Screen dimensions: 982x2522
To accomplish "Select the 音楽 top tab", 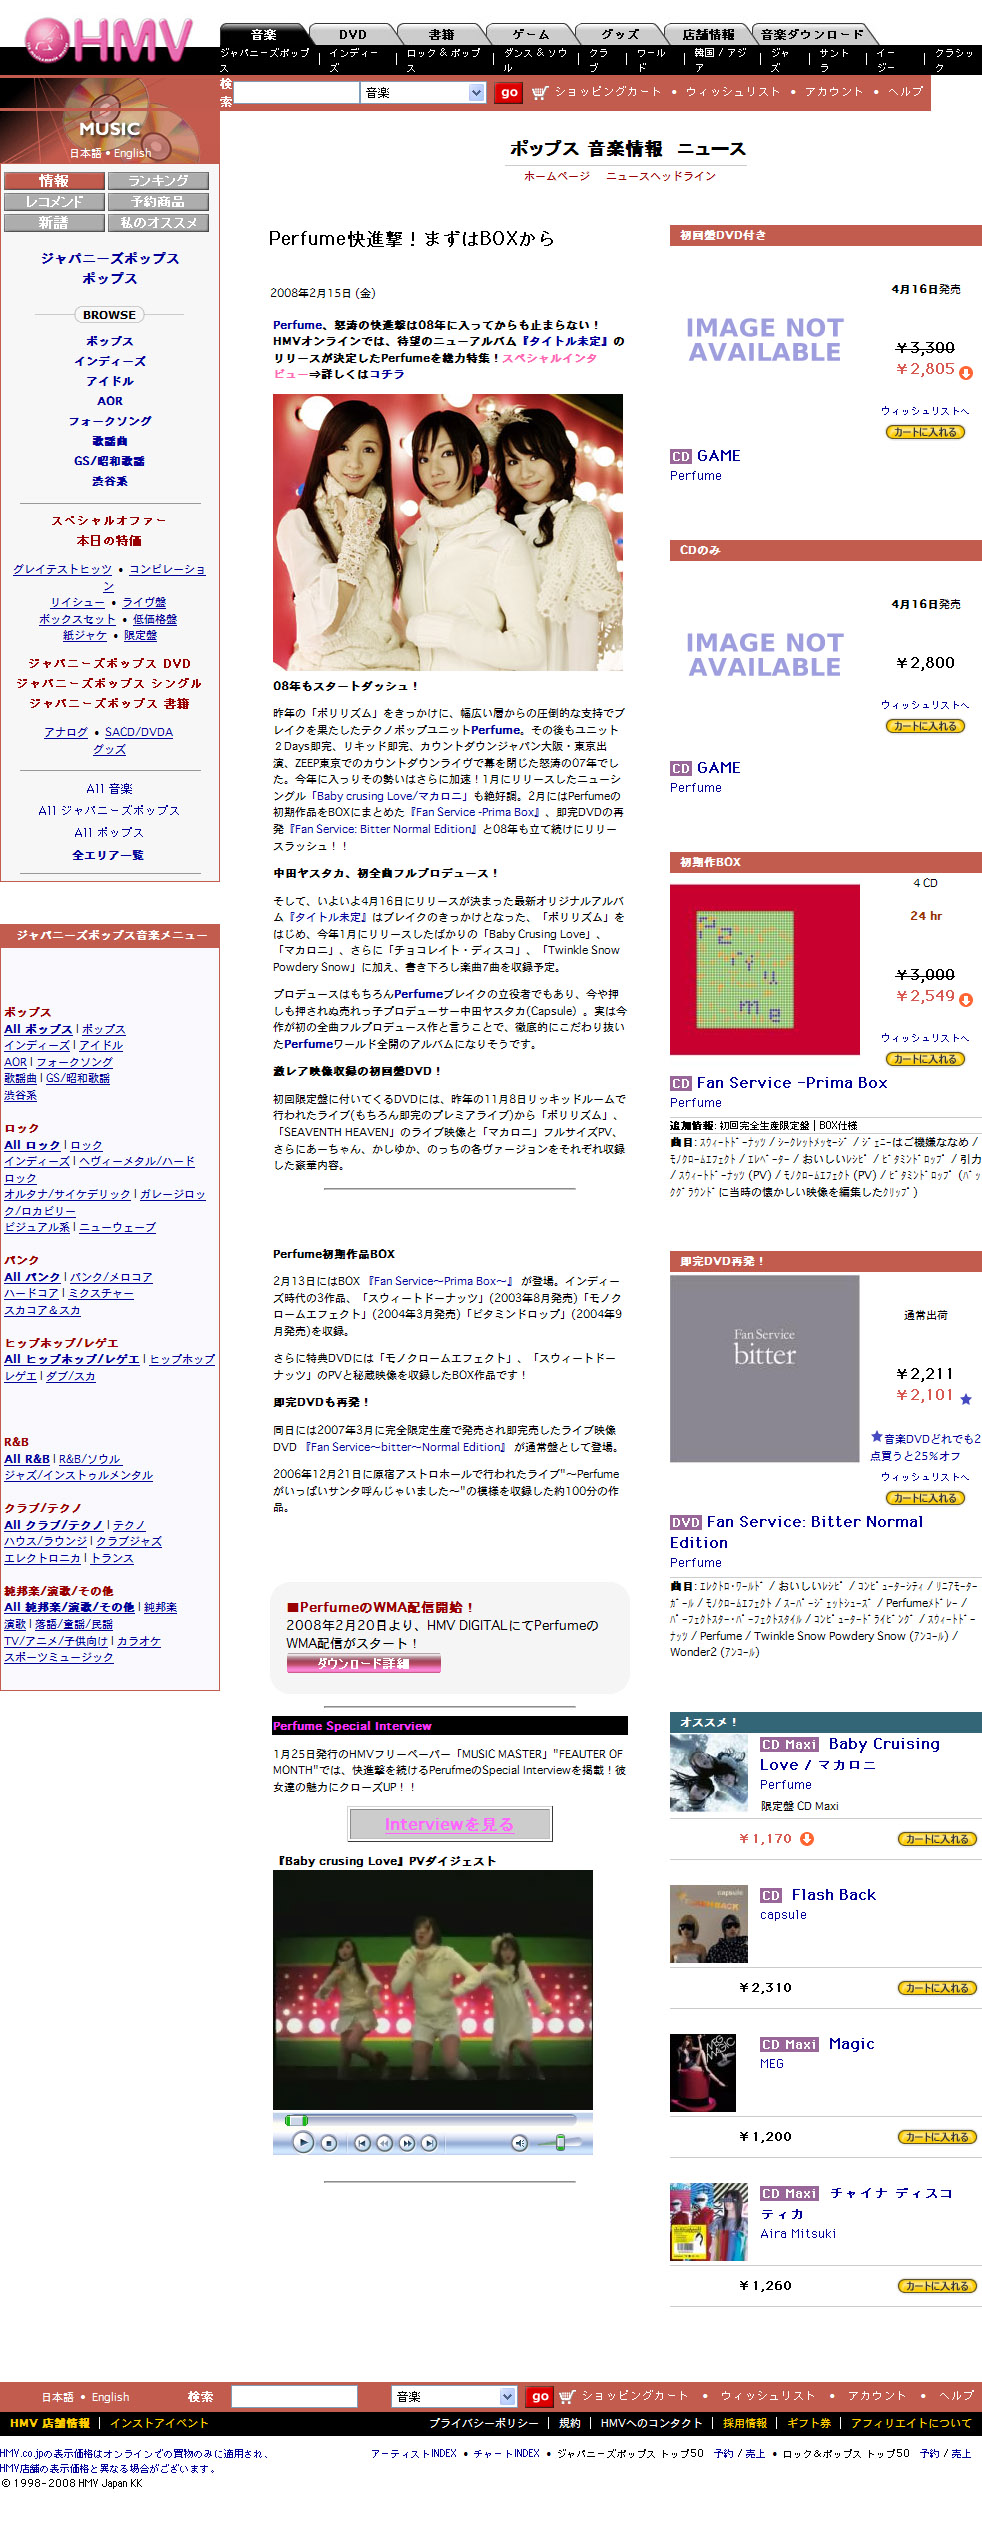I will 264,35.
